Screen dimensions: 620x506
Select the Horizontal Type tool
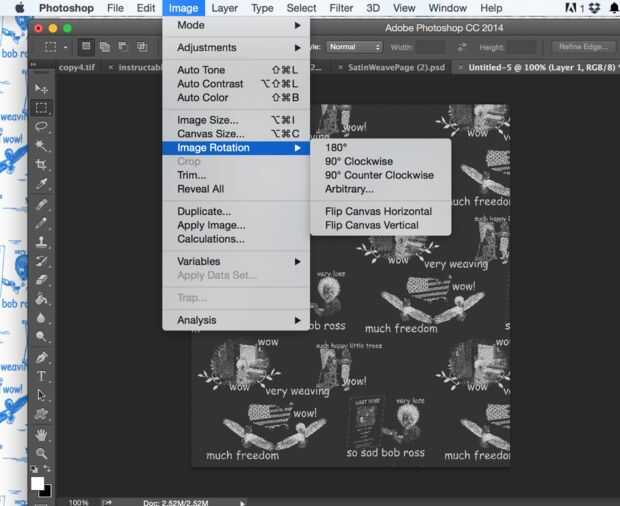click(x=41, y=376)
